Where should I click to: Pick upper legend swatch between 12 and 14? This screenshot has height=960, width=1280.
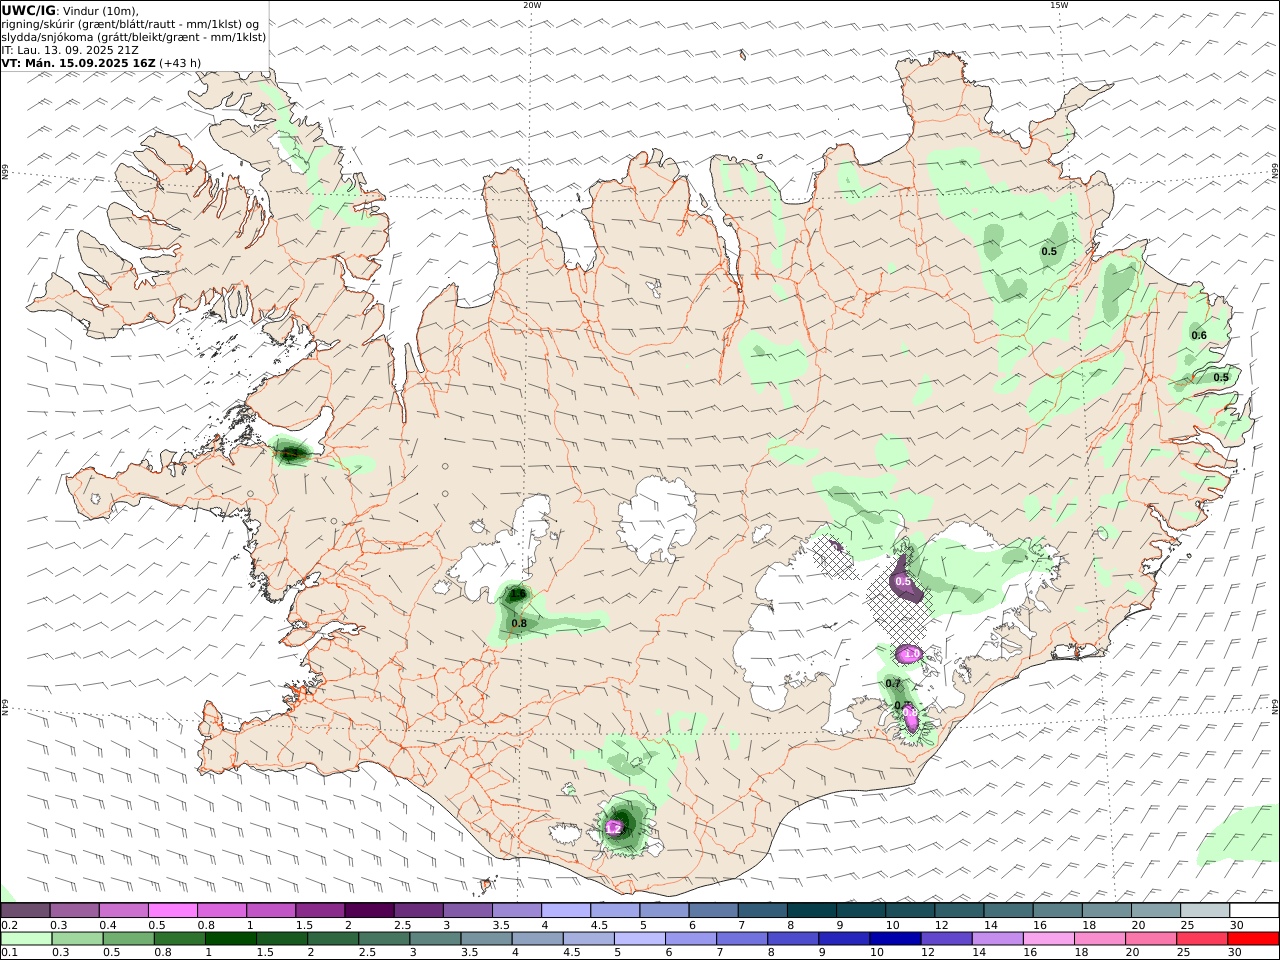[x=958, y=910]
